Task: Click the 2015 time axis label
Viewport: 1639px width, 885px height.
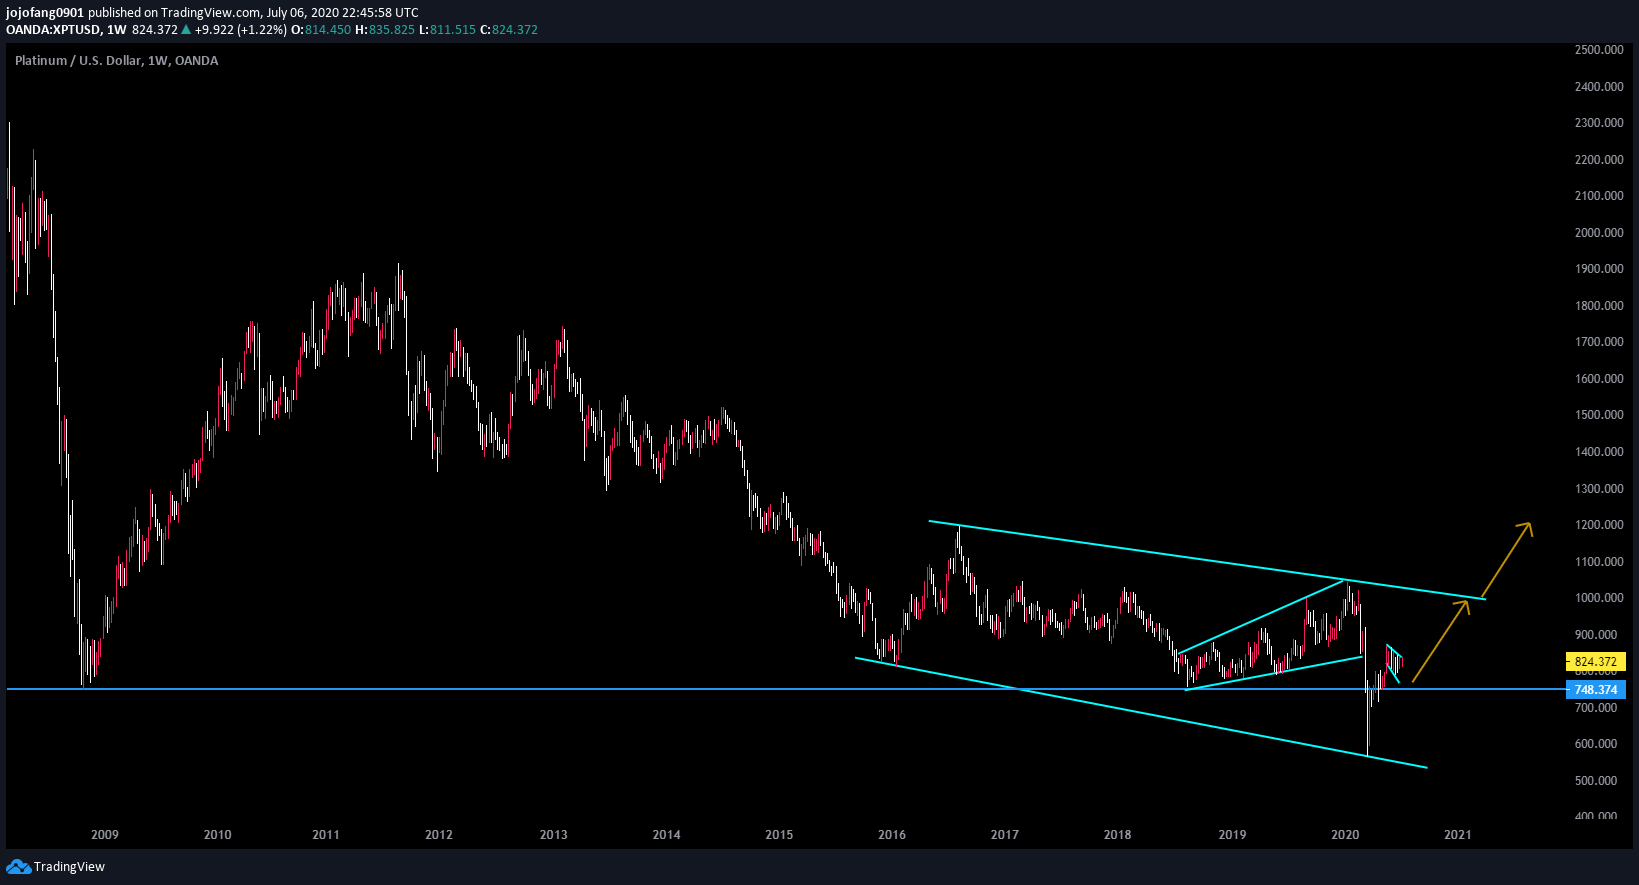Action: click(779, 835)
